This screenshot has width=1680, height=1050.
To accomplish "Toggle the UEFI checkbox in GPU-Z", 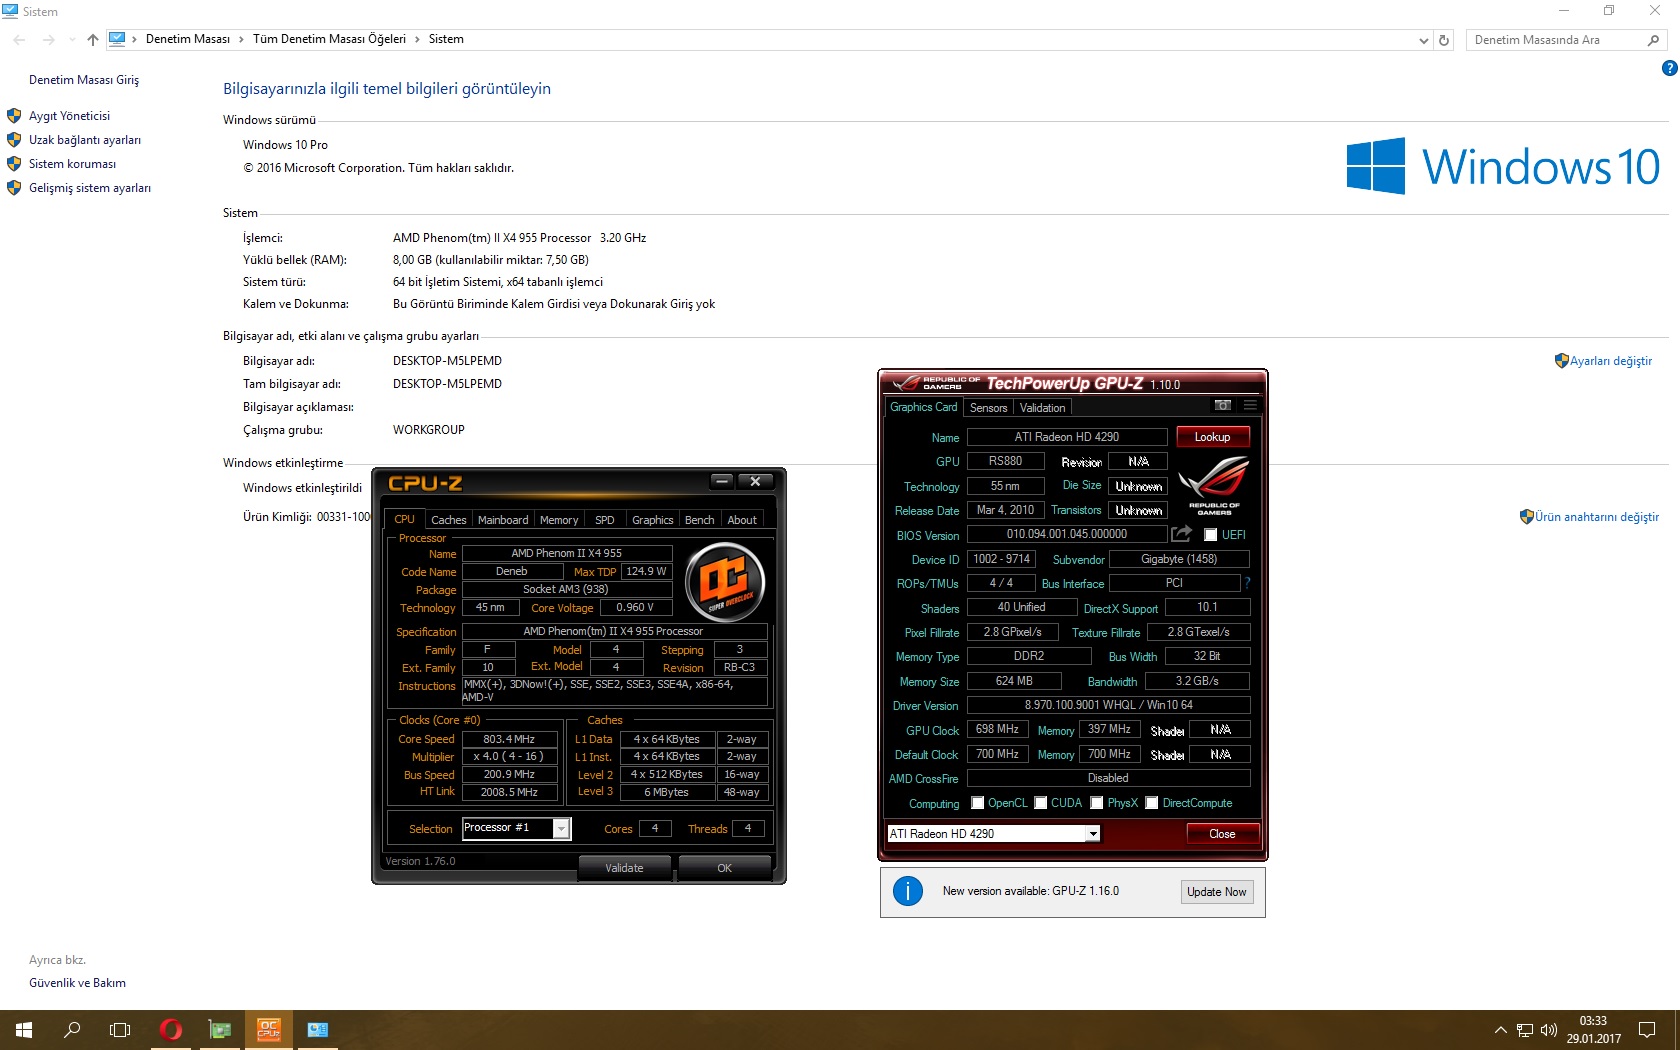I will (1210, 535).
